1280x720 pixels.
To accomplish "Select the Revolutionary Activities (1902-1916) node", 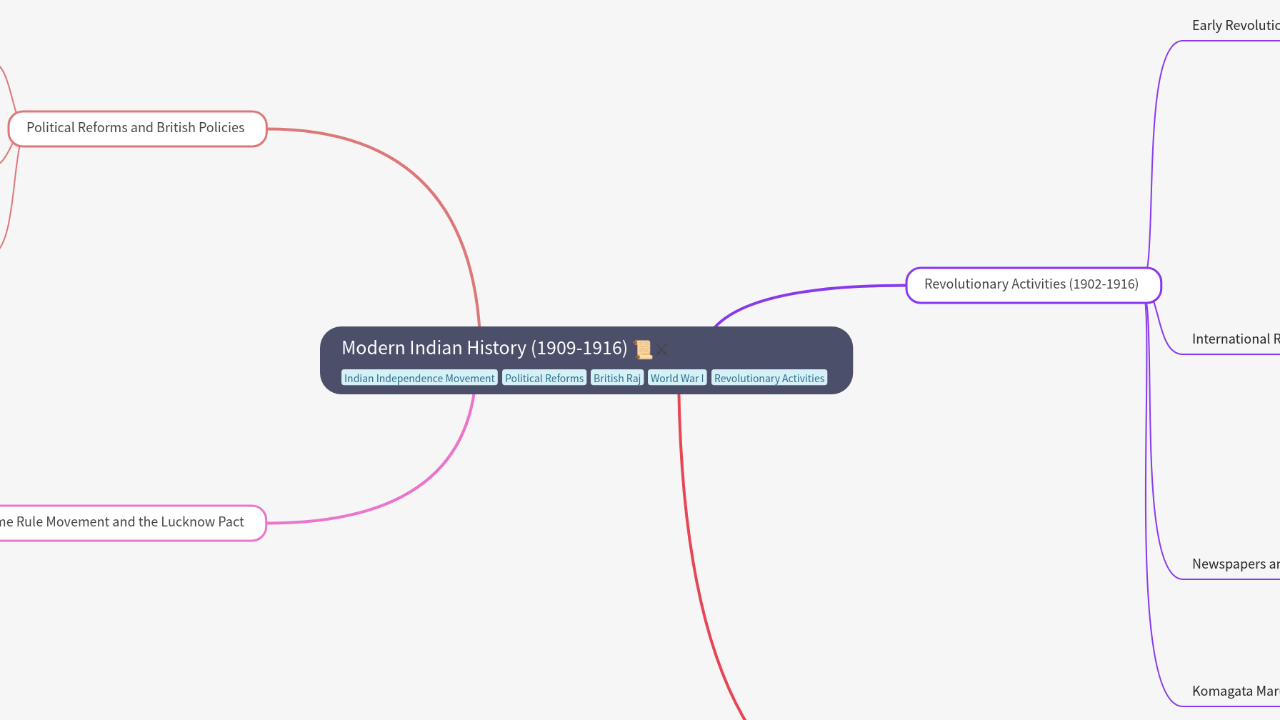I will [x=1033, y=285].
